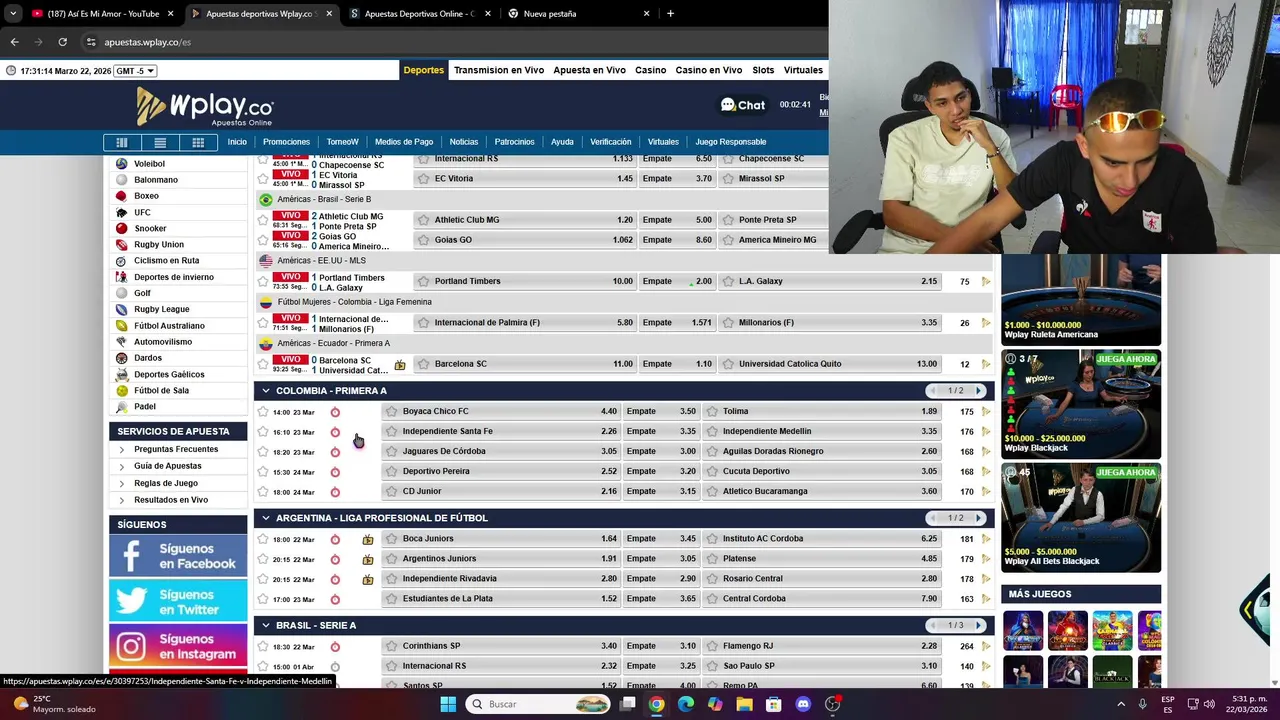Screen dimensions: 1280x720
Task: Favorite the Jaguares De Córdoba match star
Action: coord(263,452)
